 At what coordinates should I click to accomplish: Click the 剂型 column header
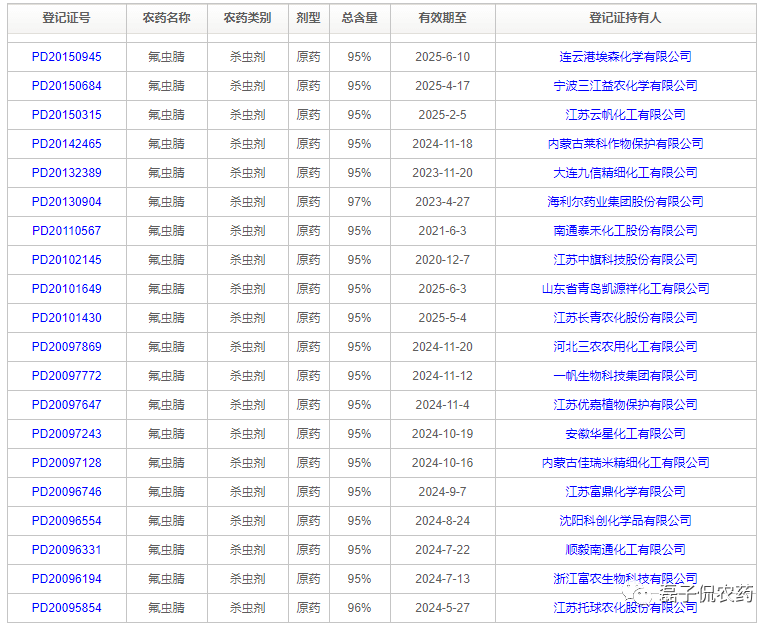click(x=309, y=18)
